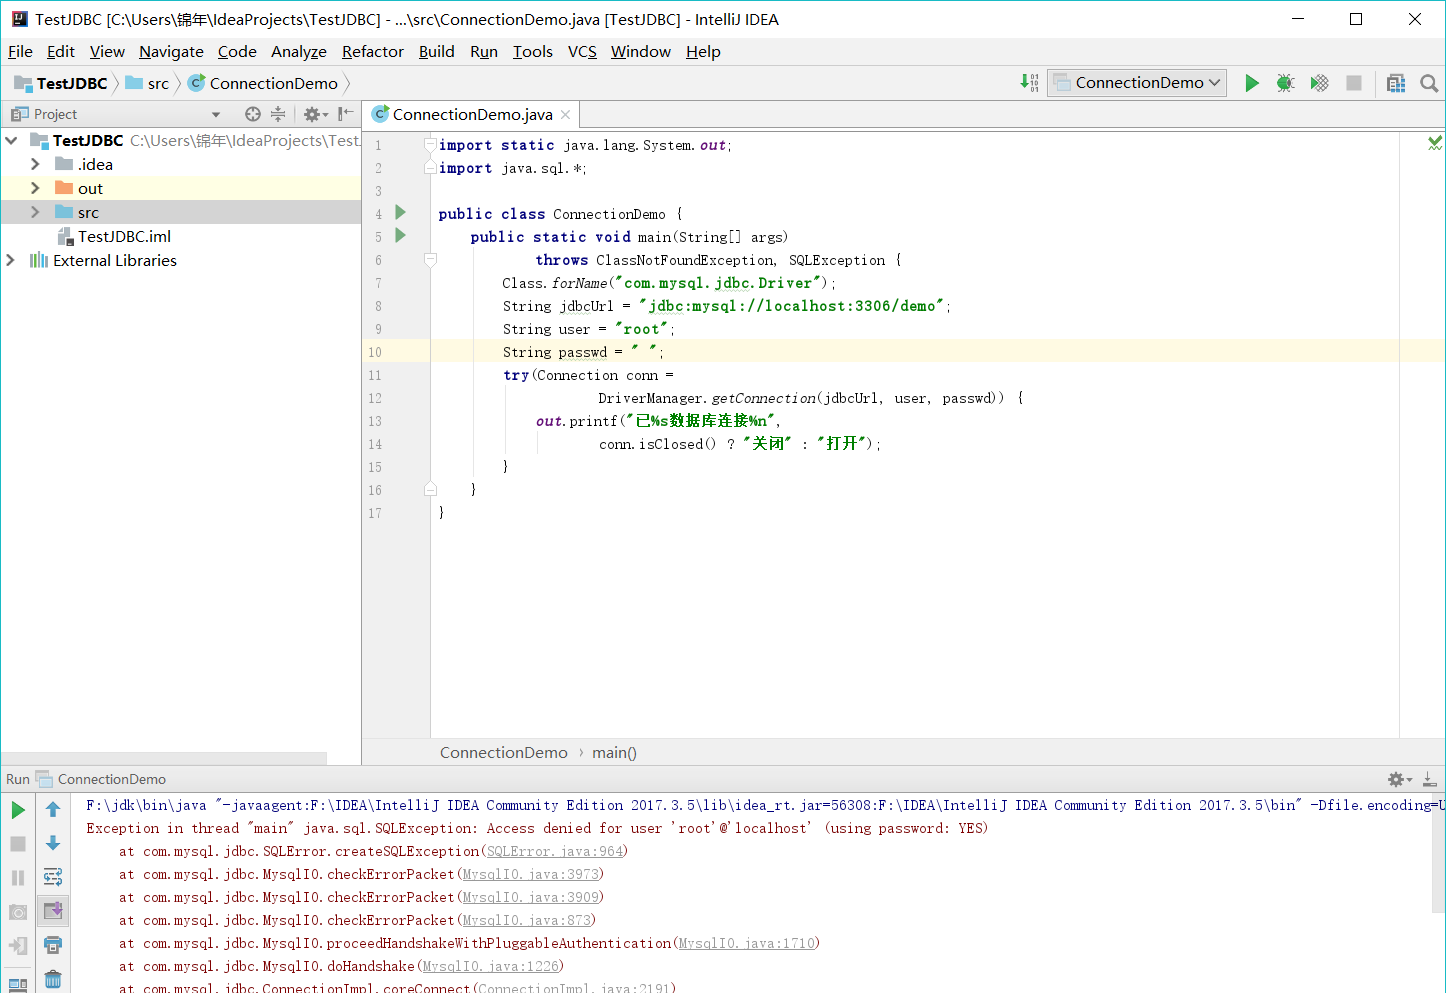Click the jdbcUrl string on line 8
This screenshot has height=993, width=1446.
pos(791,306)
